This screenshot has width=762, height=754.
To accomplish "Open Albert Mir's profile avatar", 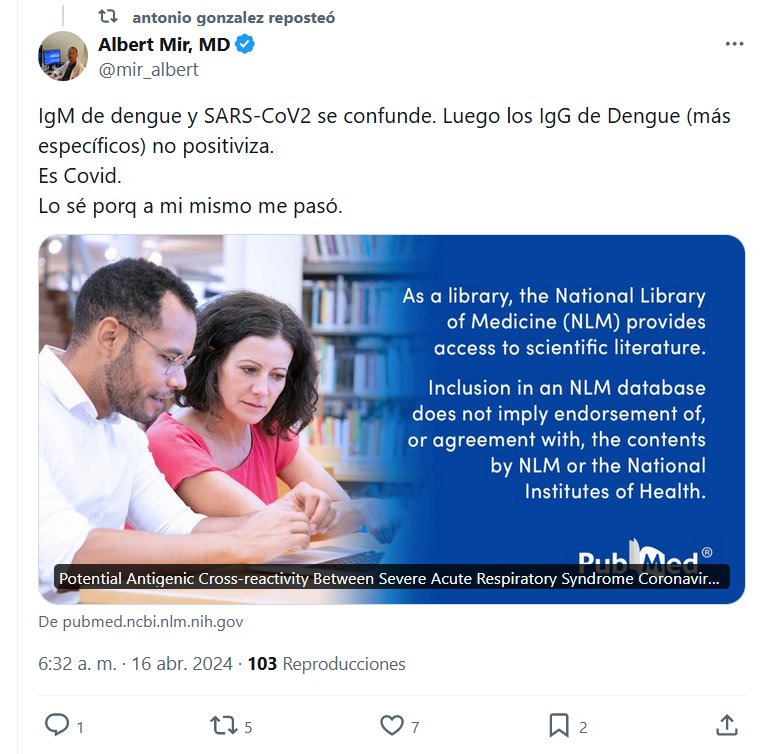I will [63, 56].
